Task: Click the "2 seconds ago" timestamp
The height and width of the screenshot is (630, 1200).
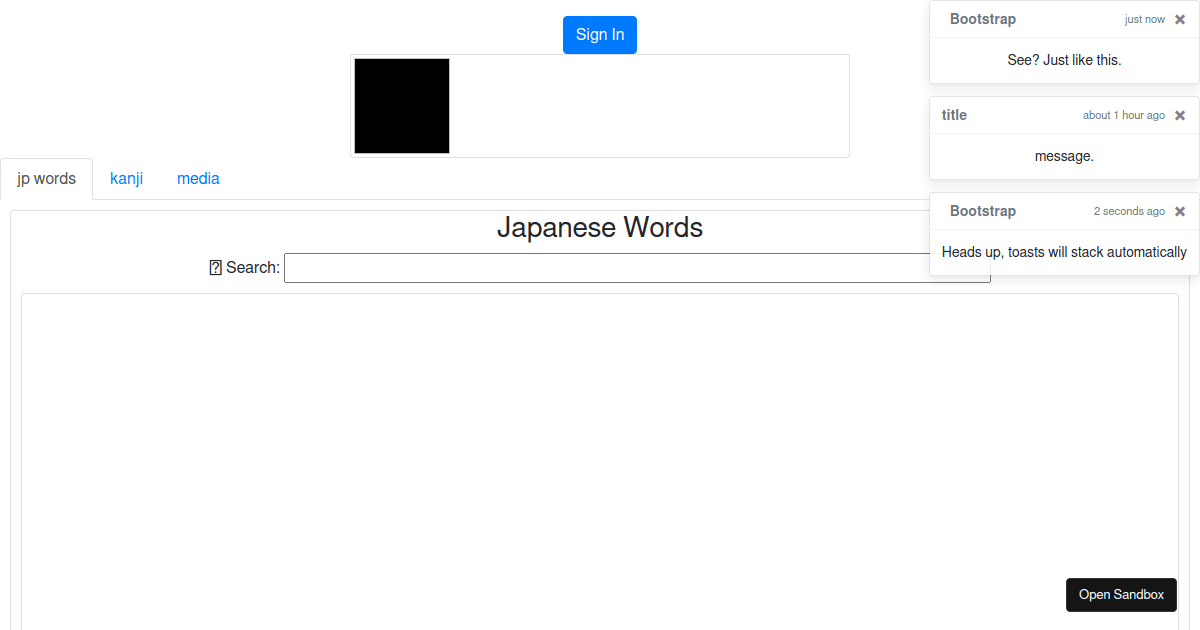Action: point(1129,210)
